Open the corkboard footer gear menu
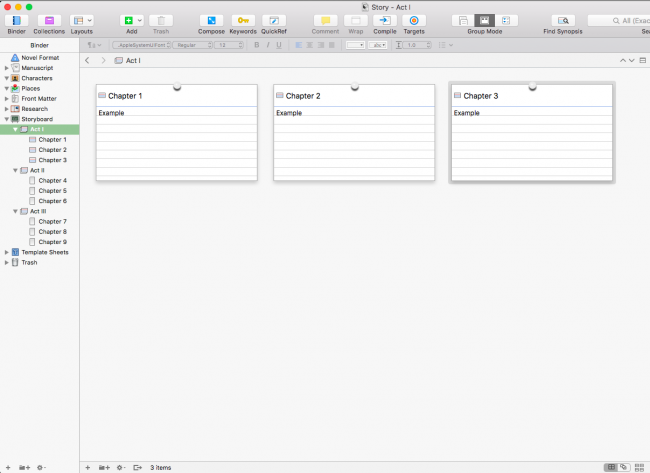650x473 pixels. click(x=121, y=468)
